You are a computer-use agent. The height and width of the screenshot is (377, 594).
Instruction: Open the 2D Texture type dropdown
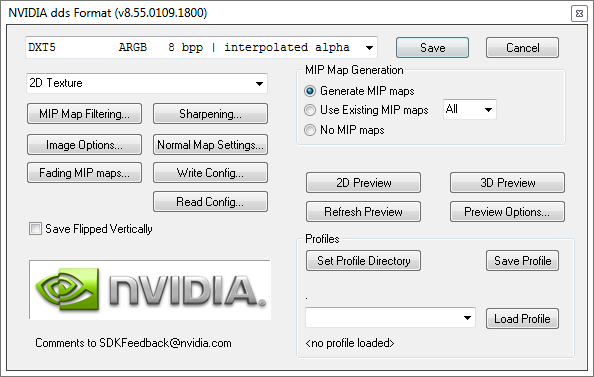pyautogui.click(x=147, y=83)
